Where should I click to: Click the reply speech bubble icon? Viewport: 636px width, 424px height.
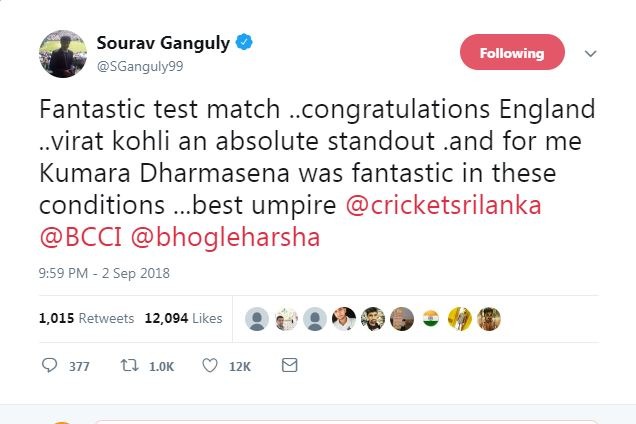tap(49, 366)
